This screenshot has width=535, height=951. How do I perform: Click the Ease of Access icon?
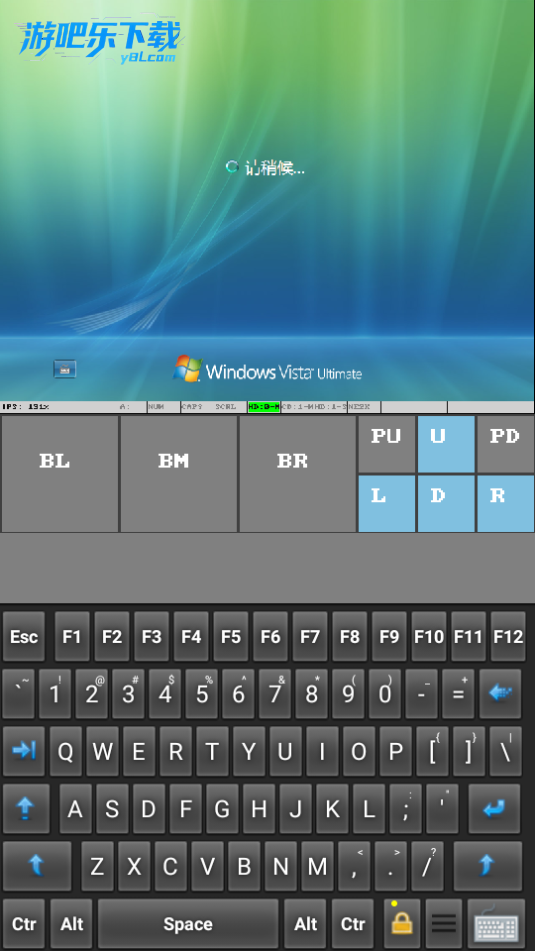(x=65, y=369)
